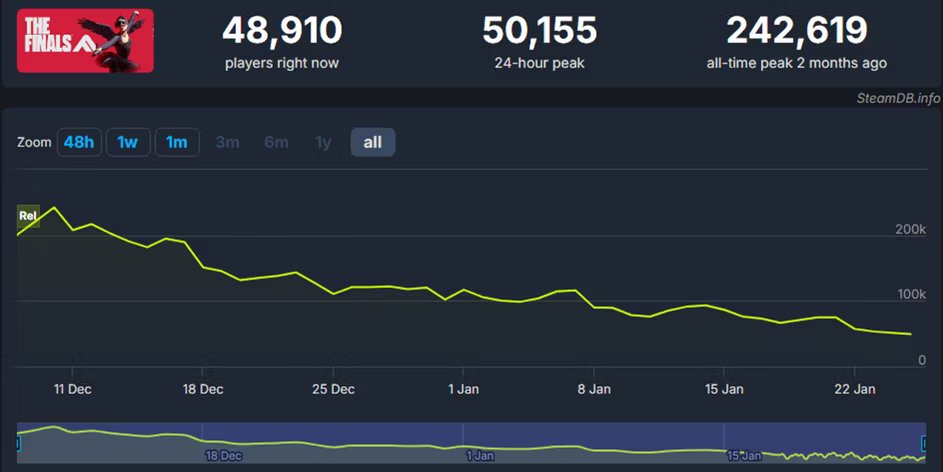
Task: Click the 200k y-axis label
Action: 911,229
